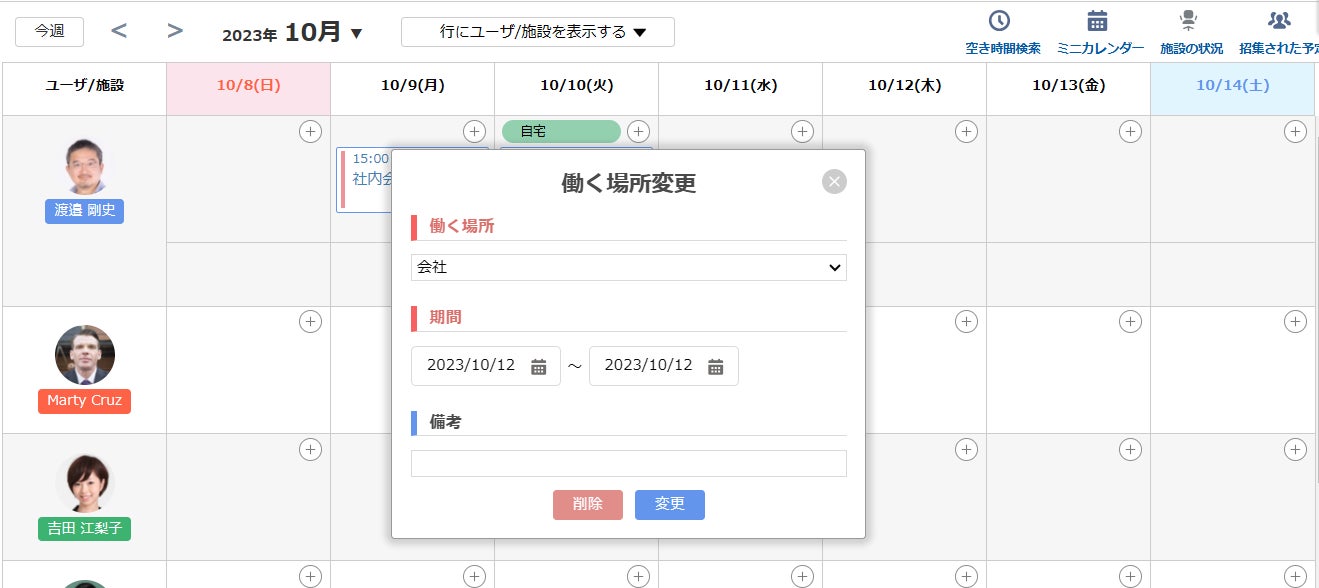Select the green 自宅 location tag

coord(560,131)
